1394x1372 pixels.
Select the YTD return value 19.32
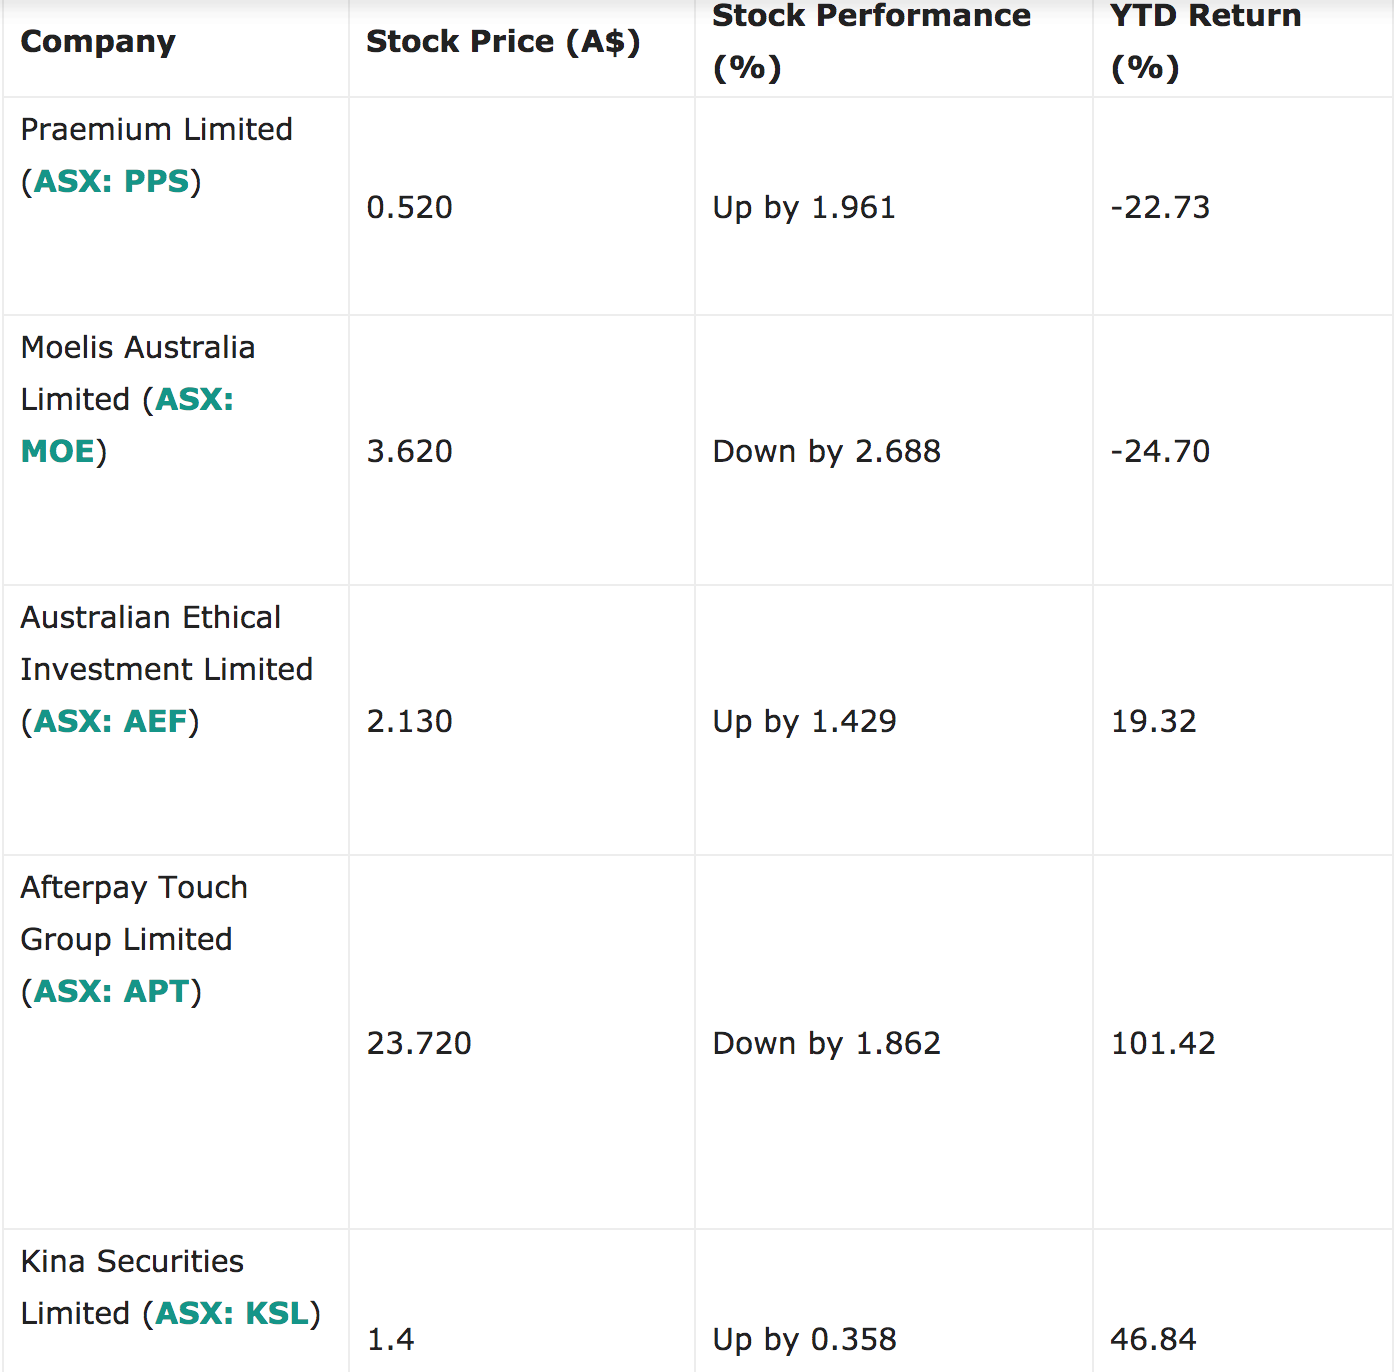(1153, 722)
